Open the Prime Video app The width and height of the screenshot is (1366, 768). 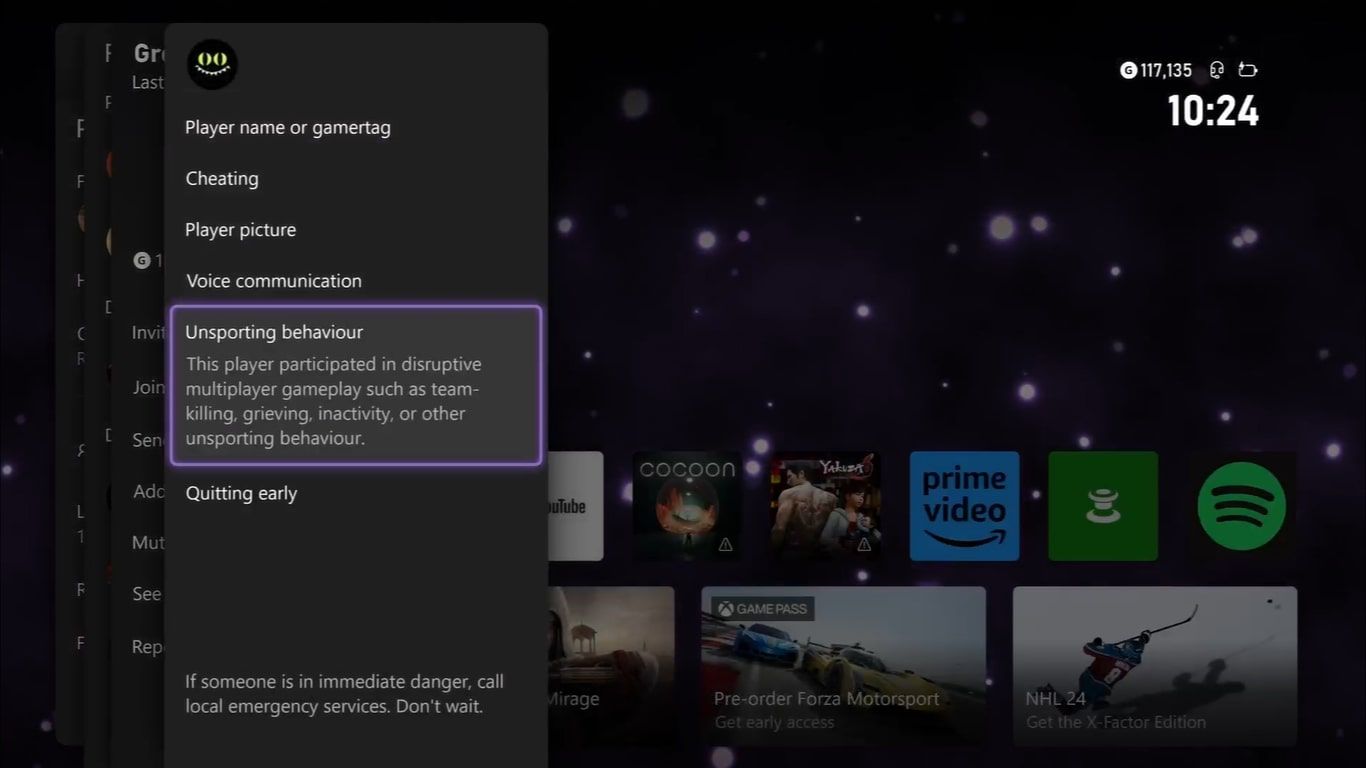965,506
